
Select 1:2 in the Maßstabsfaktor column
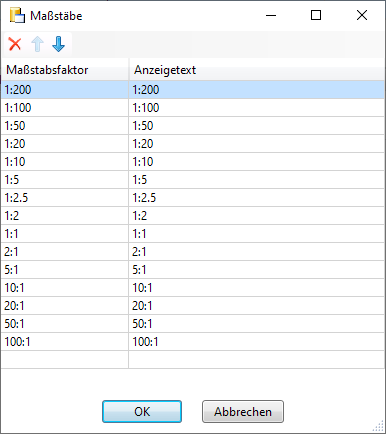65,216
